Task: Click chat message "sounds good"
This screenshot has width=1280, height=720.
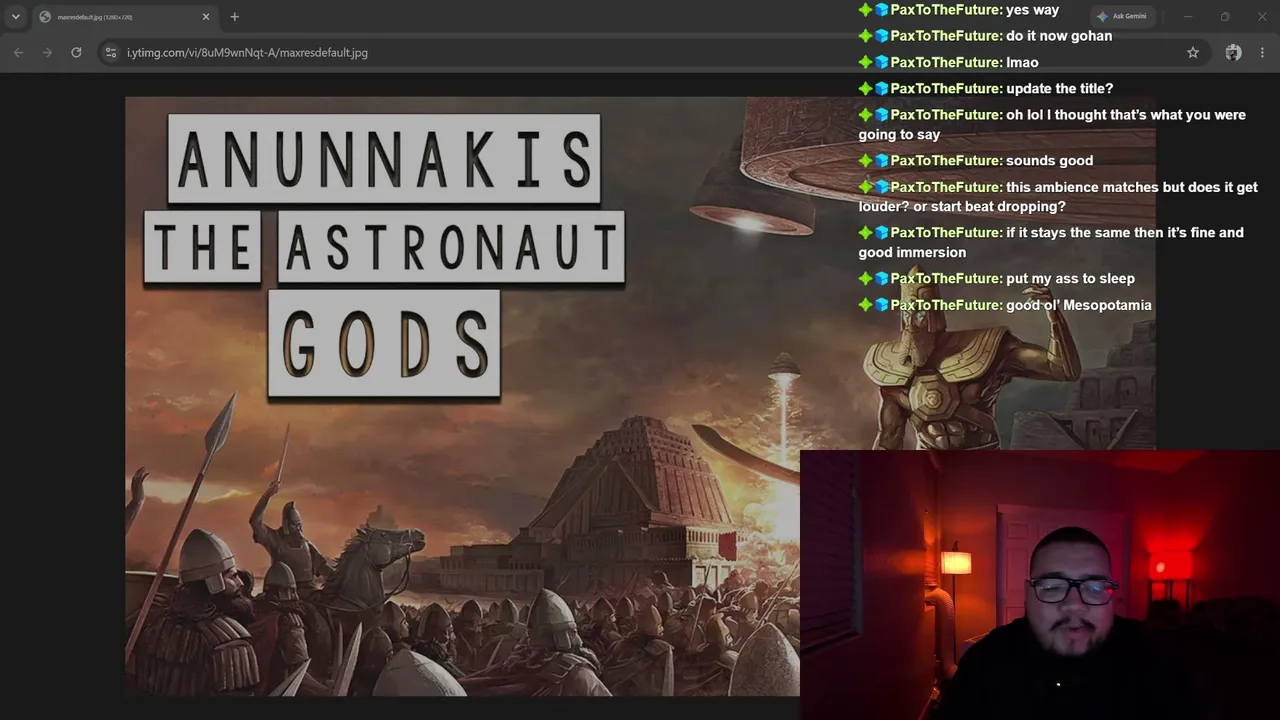Action: point(1049,161)
